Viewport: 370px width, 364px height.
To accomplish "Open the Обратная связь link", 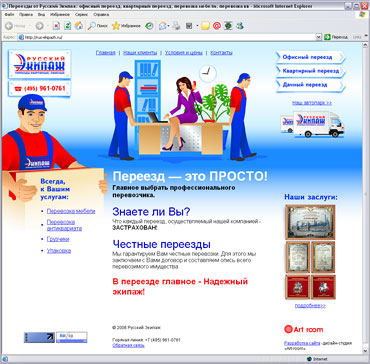I will pyautogui.click(x=128, y=345).
